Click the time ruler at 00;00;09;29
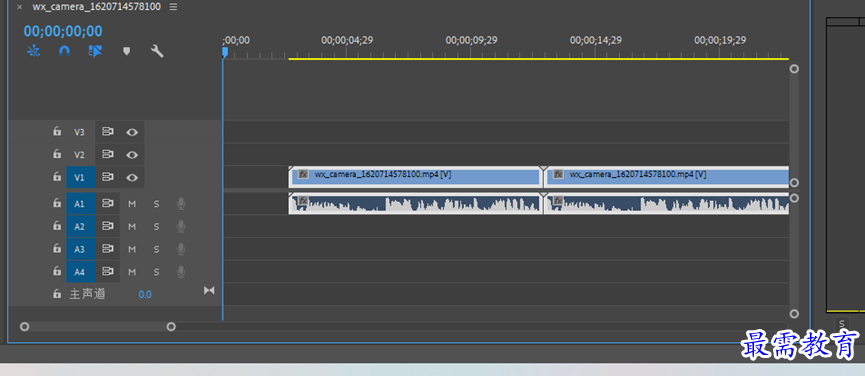The width and height of the screenshot is (865, 376). [471, 40]
